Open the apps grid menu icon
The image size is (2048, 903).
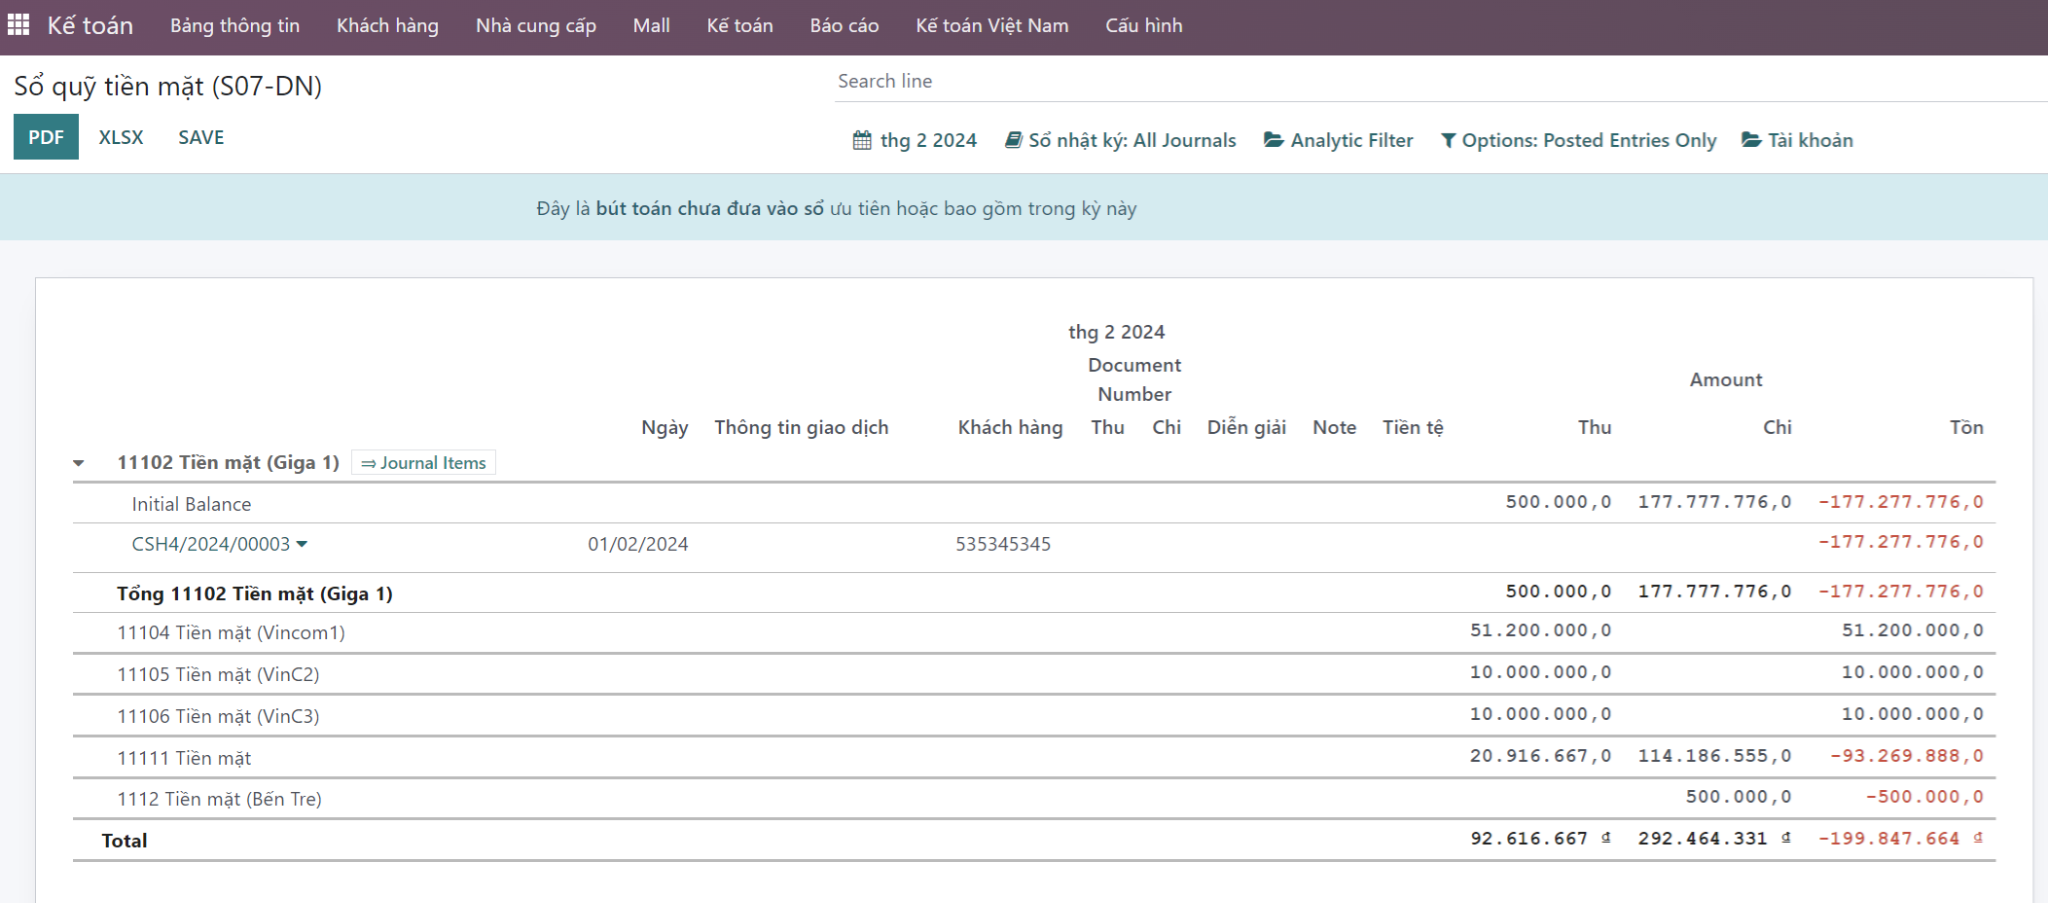18,25
